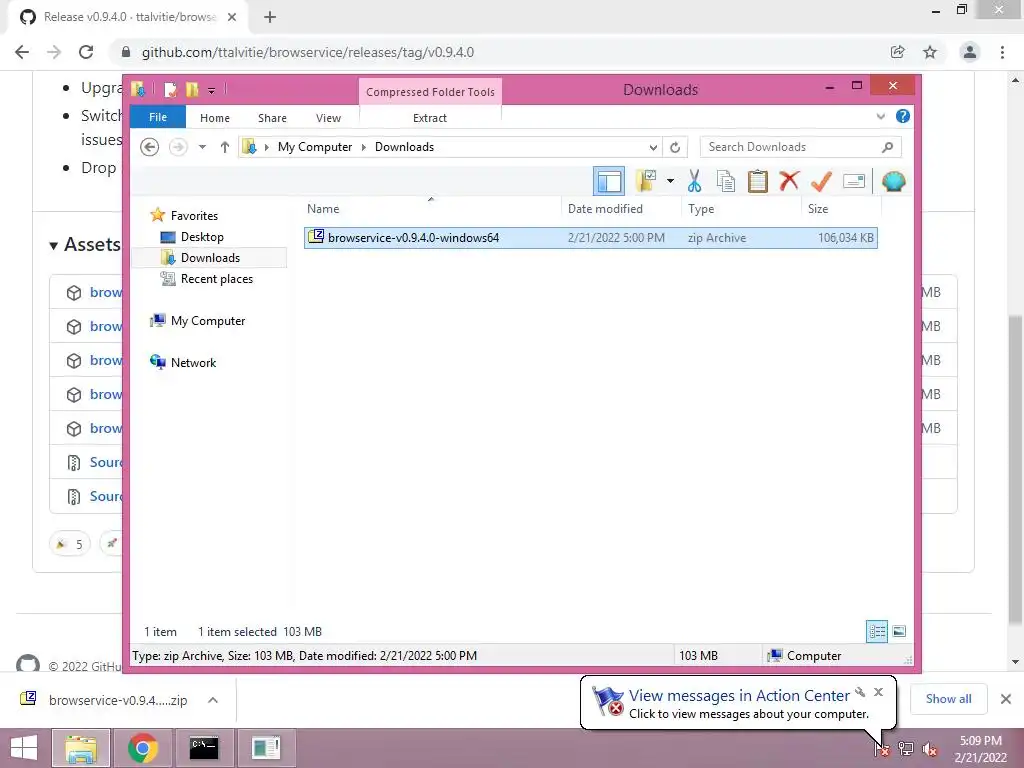Open Explorer help question mark icon
The image size is (1024, 768).
tap(903, 116)
